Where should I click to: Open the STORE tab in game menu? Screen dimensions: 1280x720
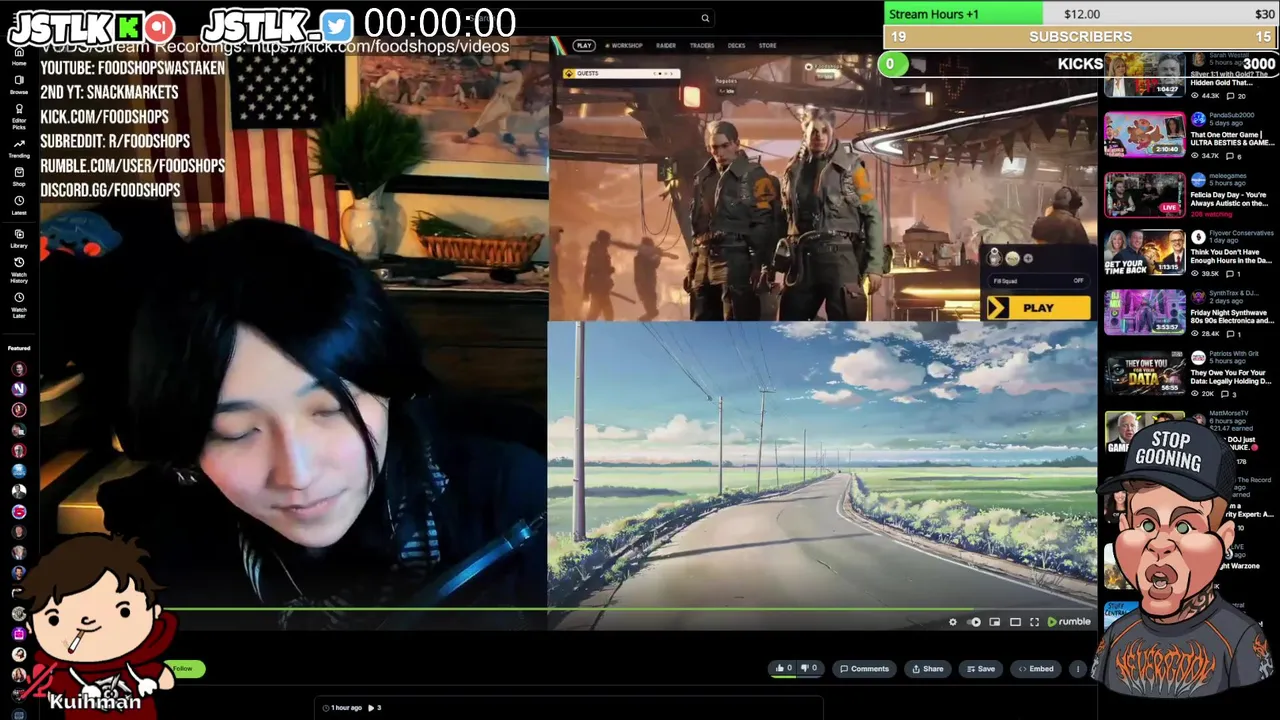tap(767, 45)
